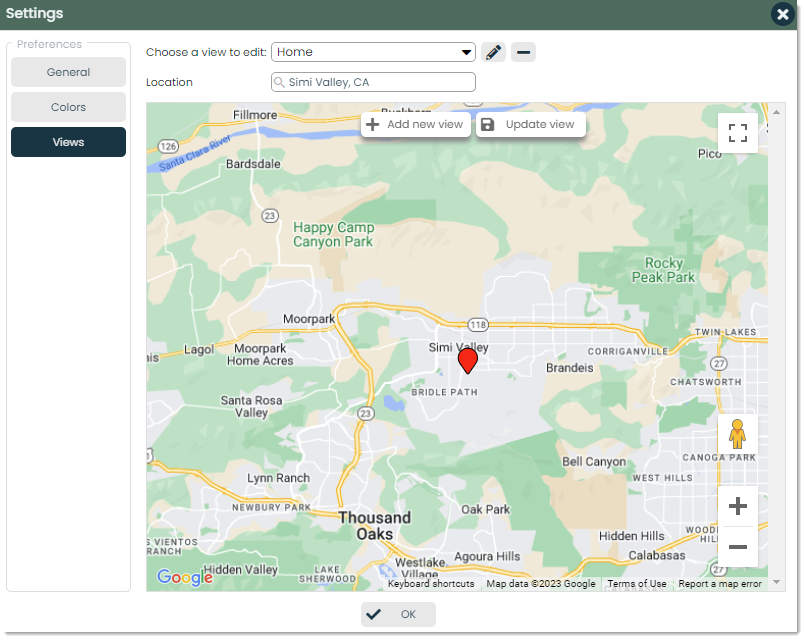The width and height of the screenshot is (805, 640).
Task: Zoom out on the map
Action: coord(738,547)
